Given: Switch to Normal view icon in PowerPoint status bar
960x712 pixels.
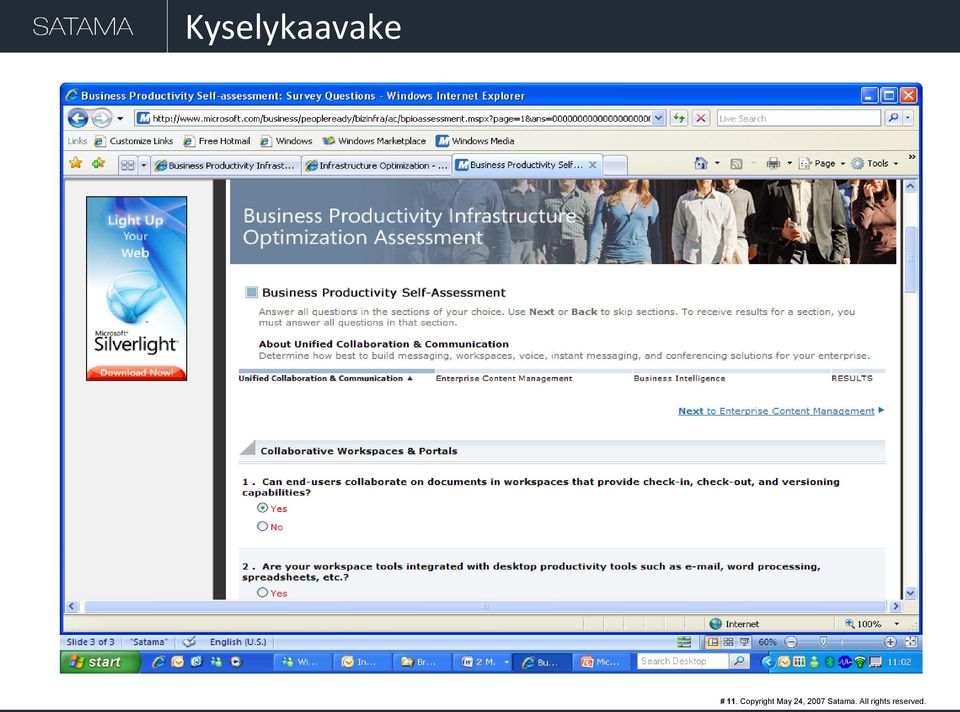Looking at the screenshot, I should (x=713, y=642).
